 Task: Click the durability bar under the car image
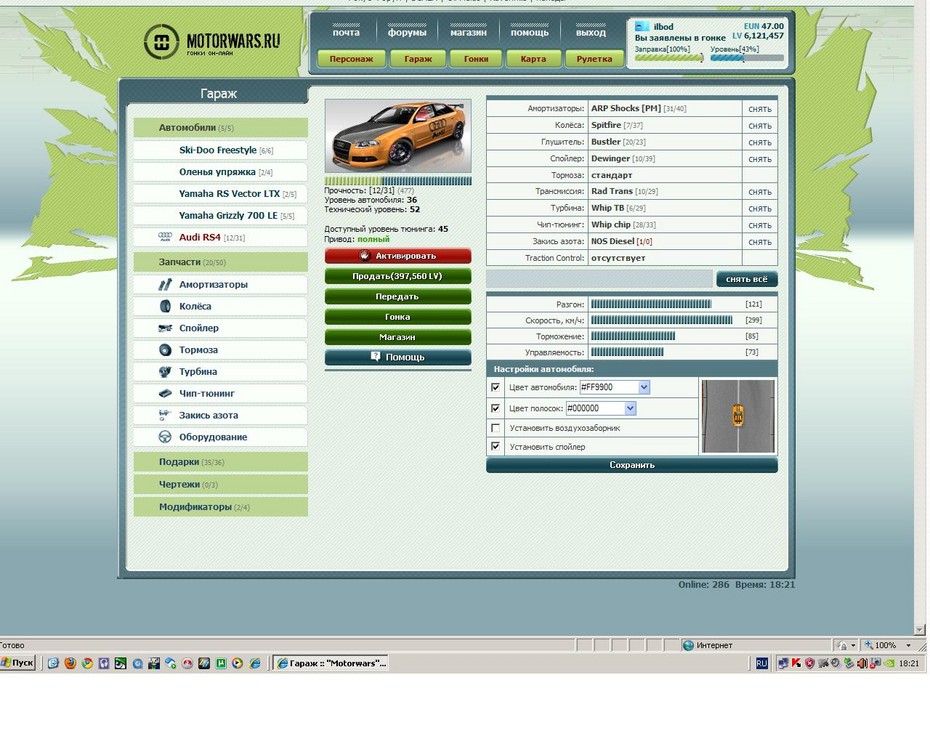coord(398,181)
